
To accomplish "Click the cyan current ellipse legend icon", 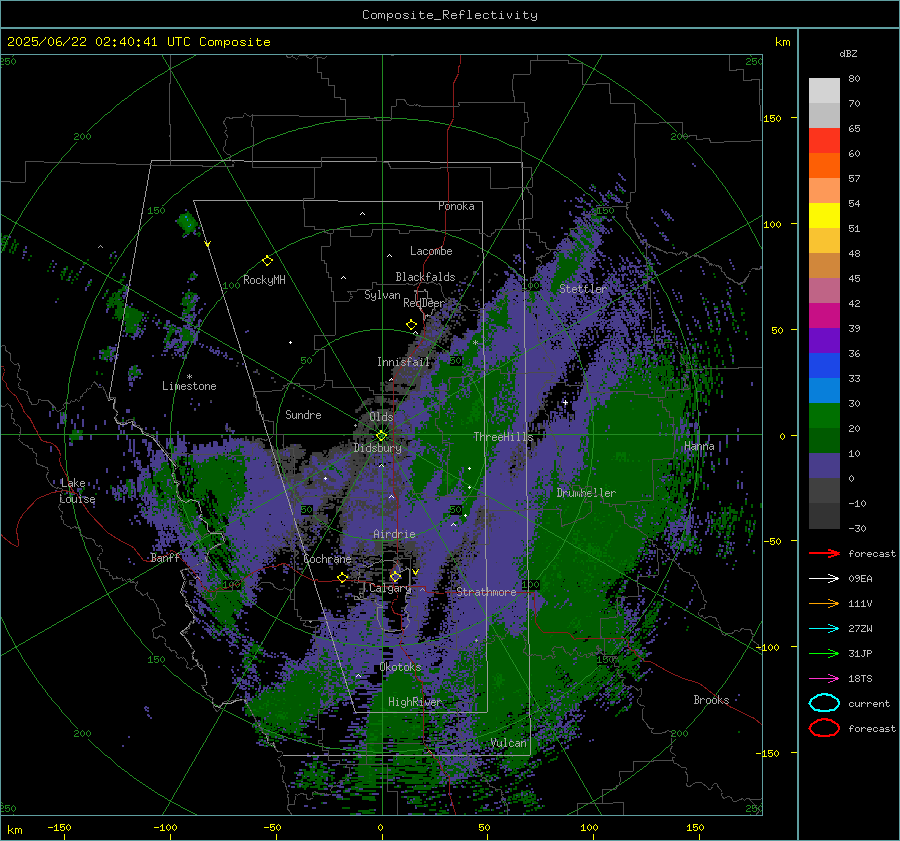I will pyautogui.click(x=824, y=703).
